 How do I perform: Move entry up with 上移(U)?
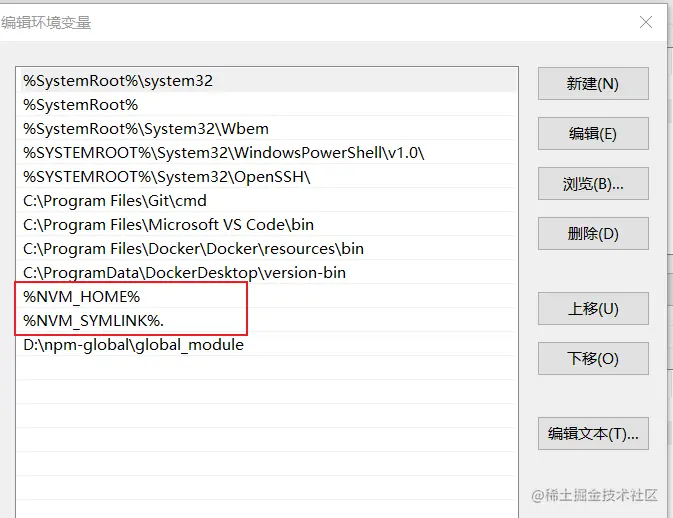coord(593,309)
